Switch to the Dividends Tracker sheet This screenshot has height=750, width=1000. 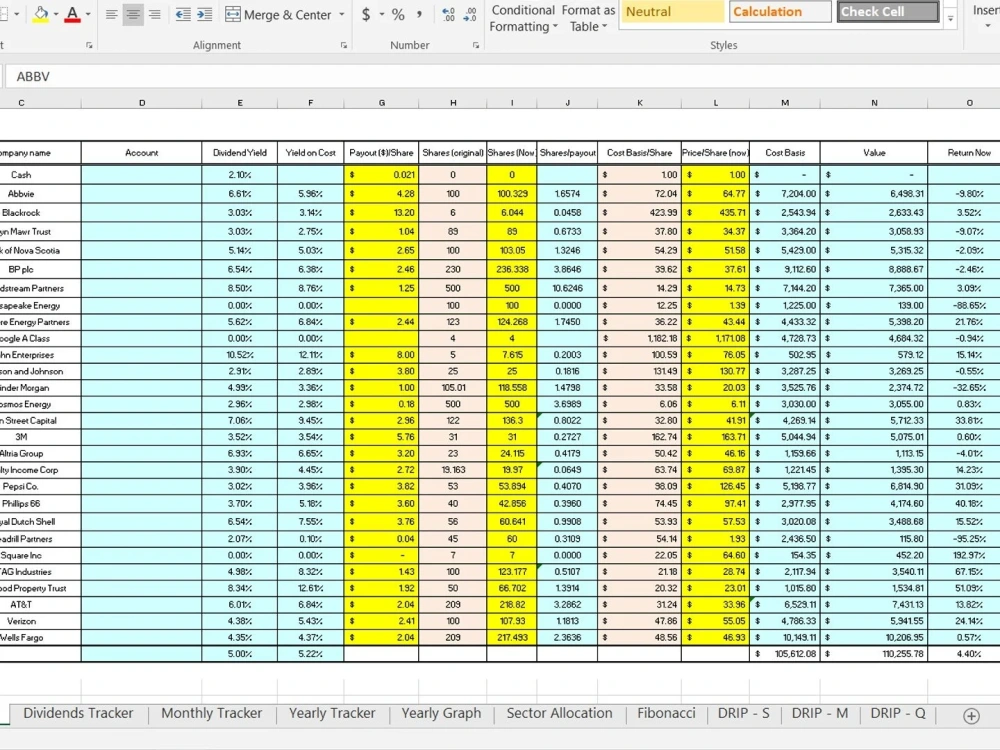78,714
